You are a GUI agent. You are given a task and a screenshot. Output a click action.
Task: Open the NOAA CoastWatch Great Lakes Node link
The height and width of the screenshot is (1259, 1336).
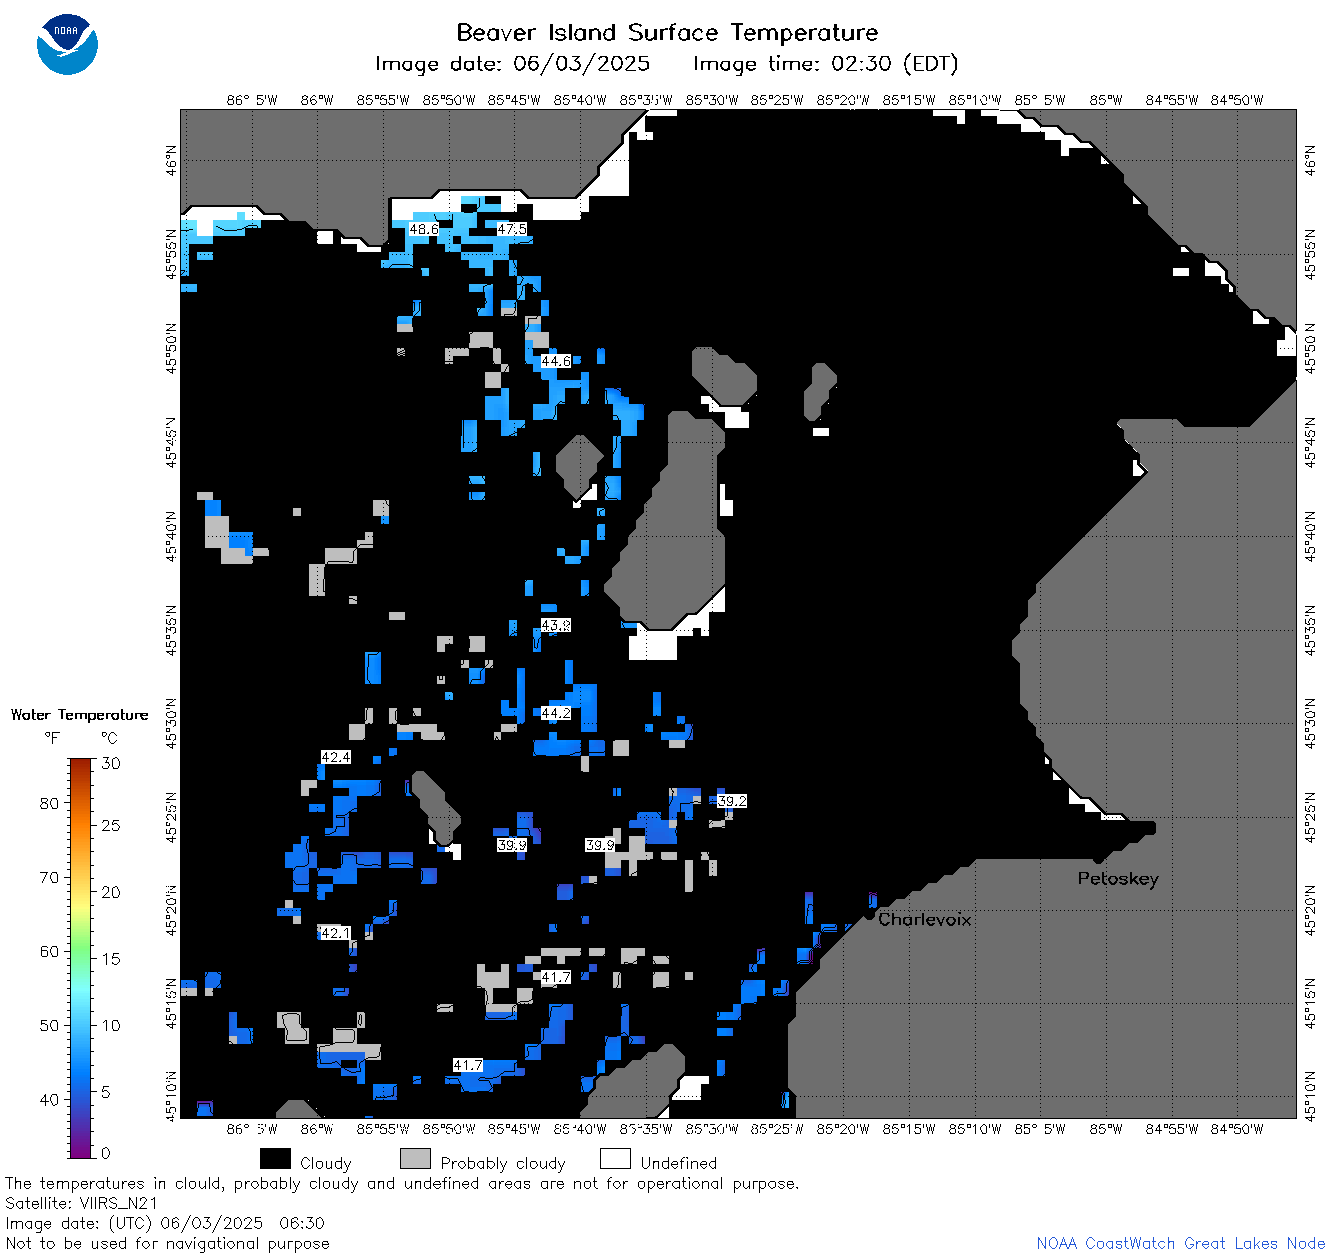click(1180, 1243)
